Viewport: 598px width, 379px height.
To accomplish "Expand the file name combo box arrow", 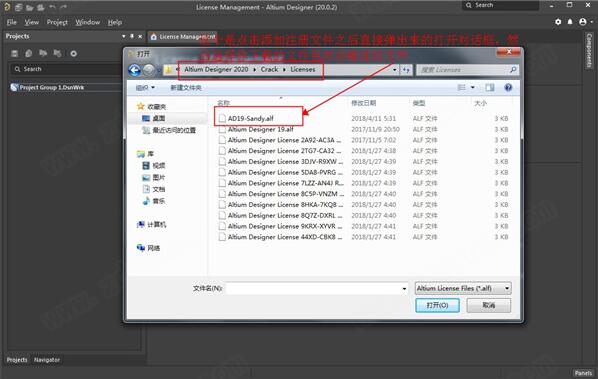I will 404,289.
